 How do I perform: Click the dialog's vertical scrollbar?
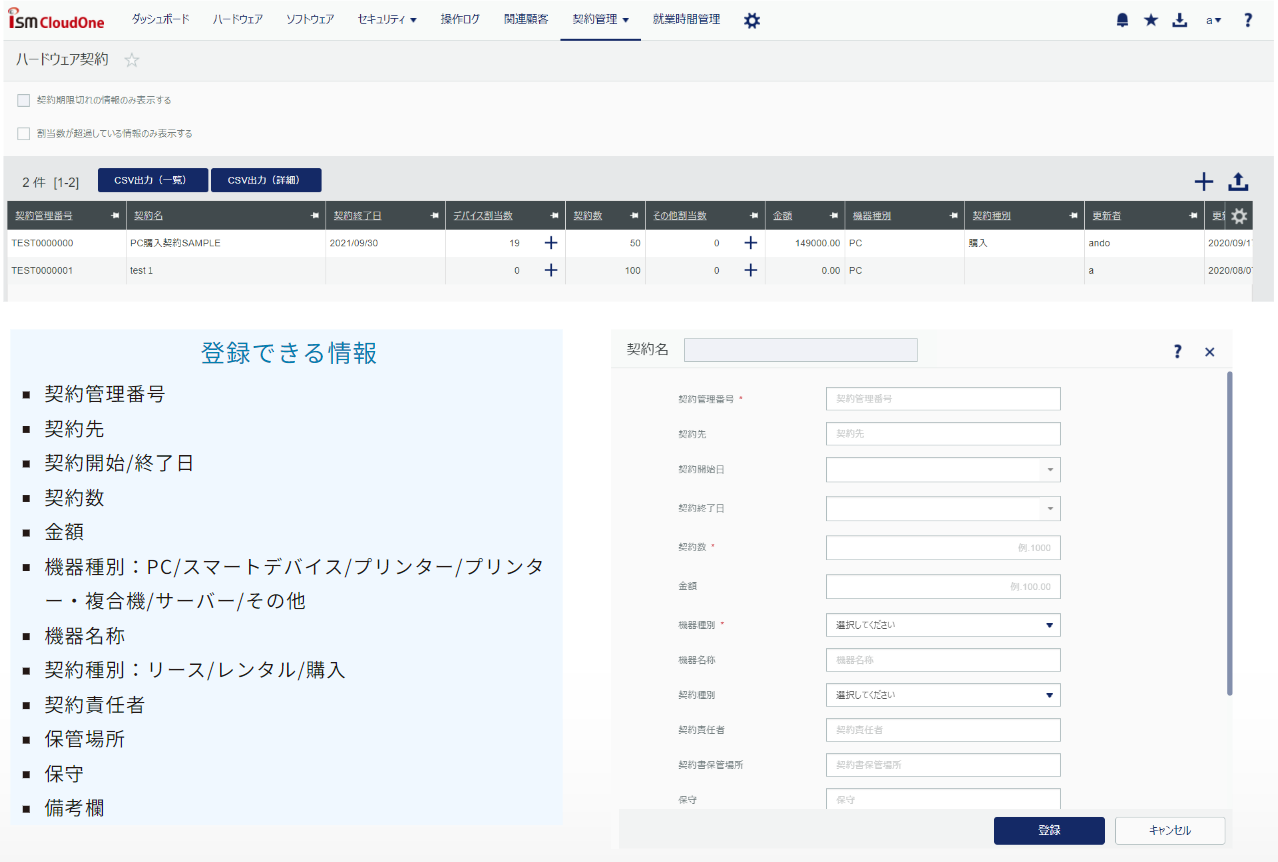(1230, 533)
